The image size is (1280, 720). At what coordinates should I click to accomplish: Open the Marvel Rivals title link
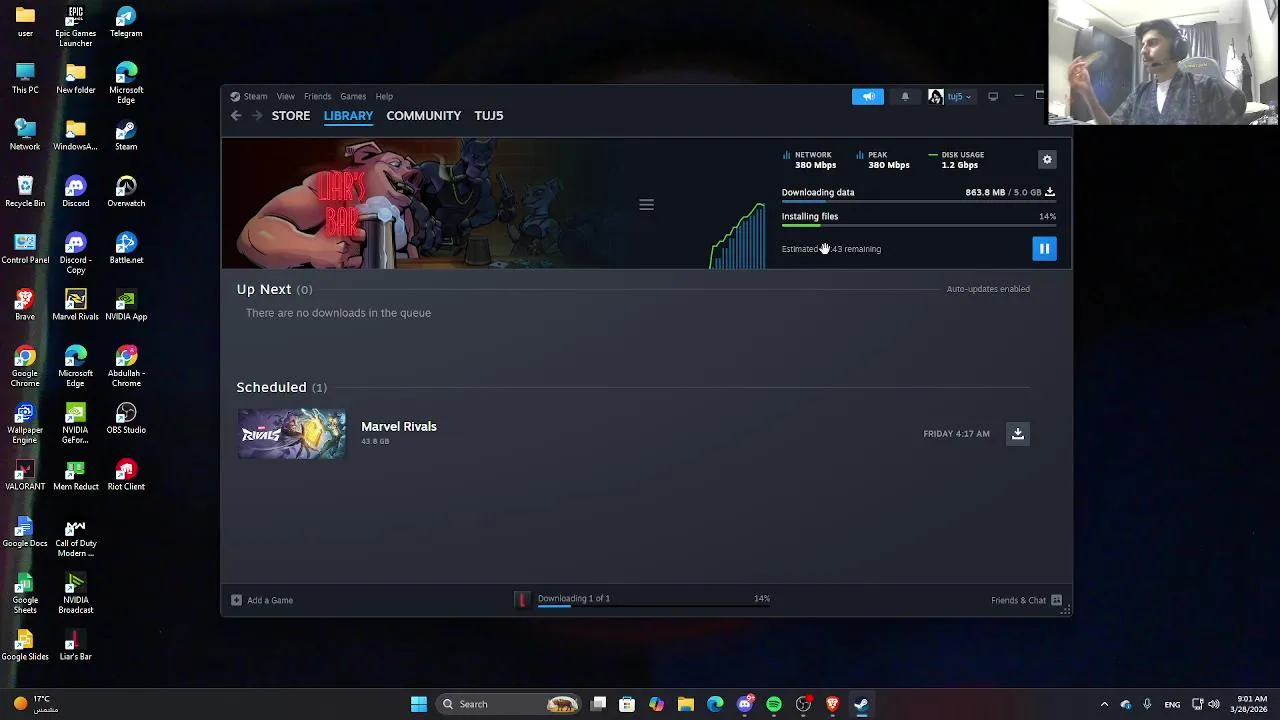tap(399, 427)
